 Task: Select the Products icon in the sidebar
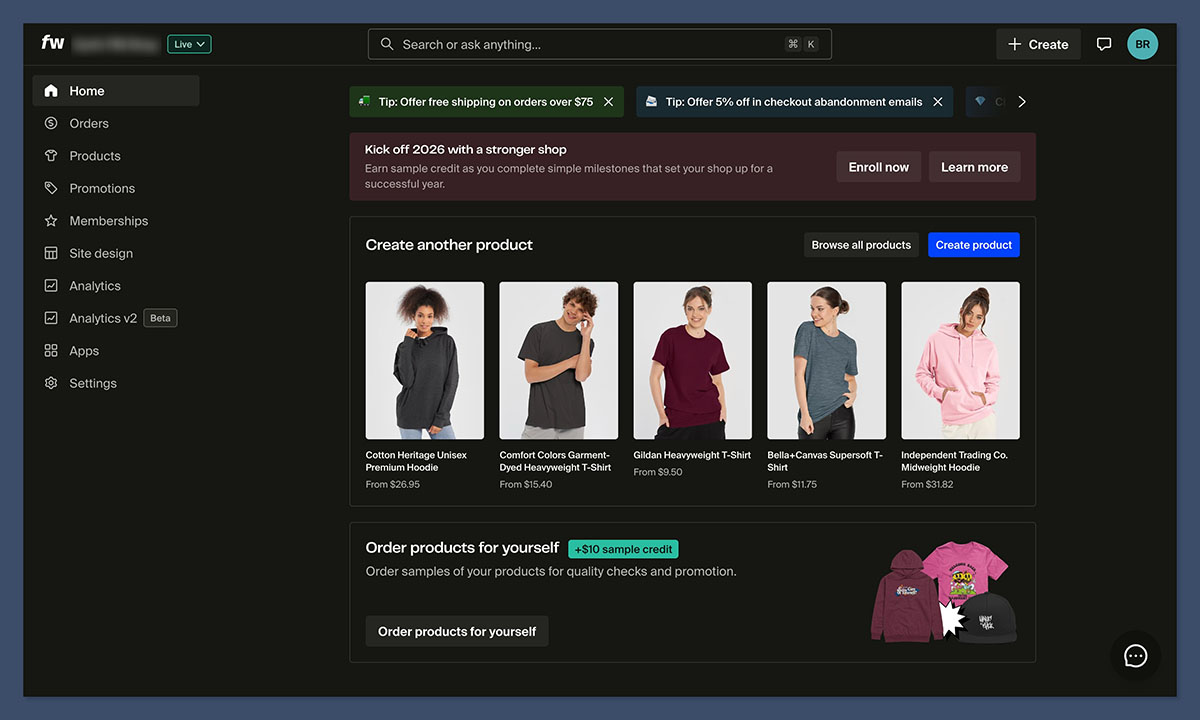(x=51, y=155)
